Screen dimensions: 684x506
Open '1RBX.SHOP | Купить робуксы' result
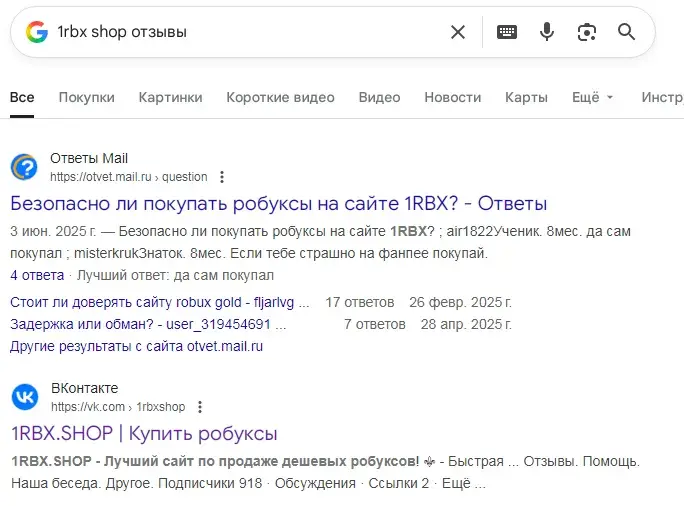144,434
